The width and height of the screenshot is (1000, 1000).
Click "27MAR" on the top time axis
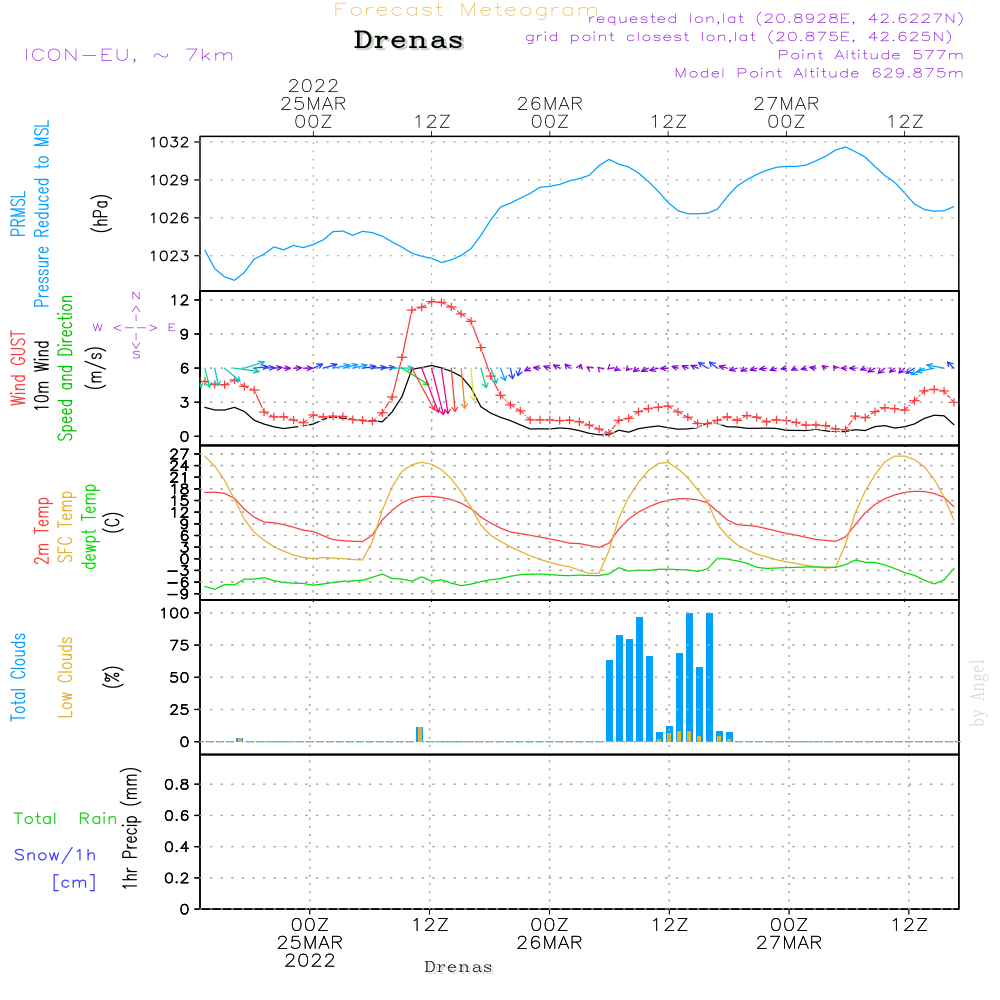coord(786,104)
